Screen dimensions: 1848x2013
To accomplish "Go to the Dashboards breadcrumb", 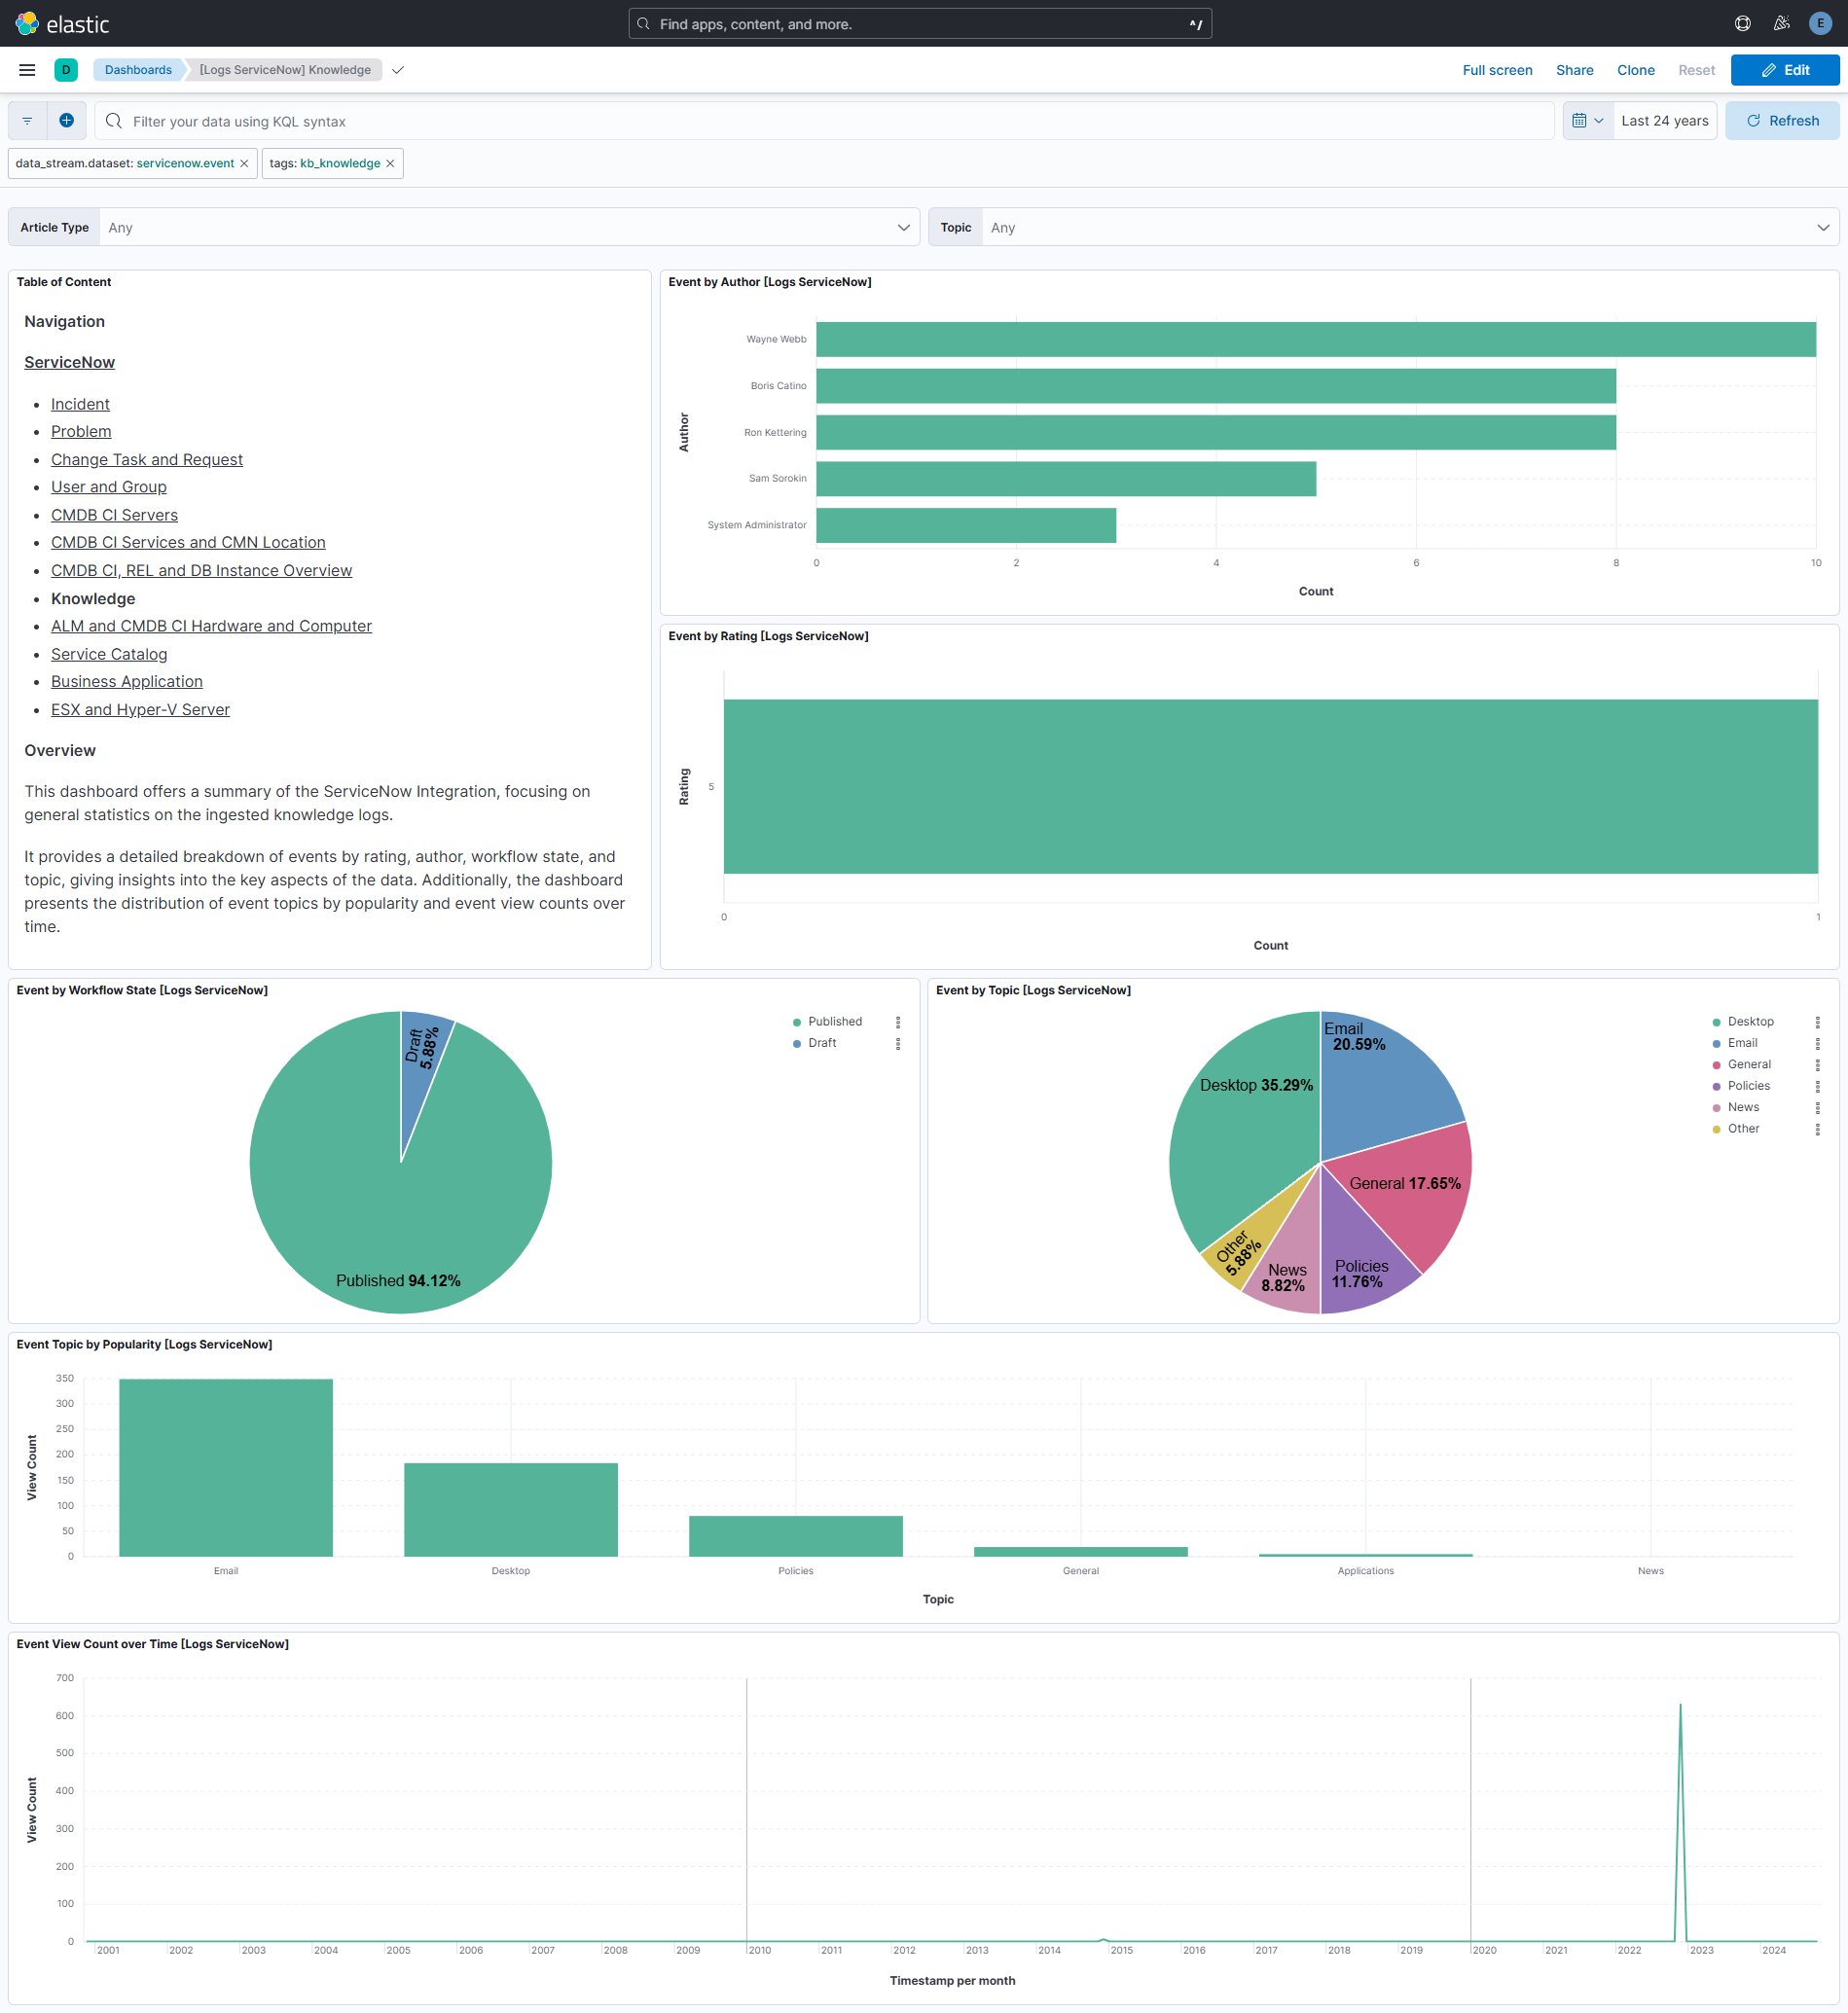I will coord(138,70).
